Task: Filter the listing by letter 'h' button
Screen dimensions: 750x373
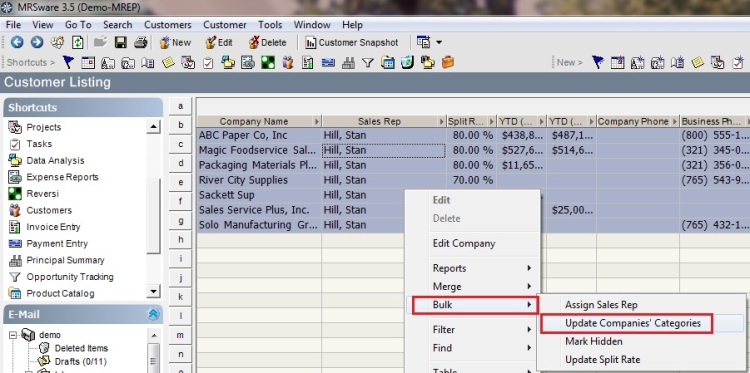Action: 180,239
